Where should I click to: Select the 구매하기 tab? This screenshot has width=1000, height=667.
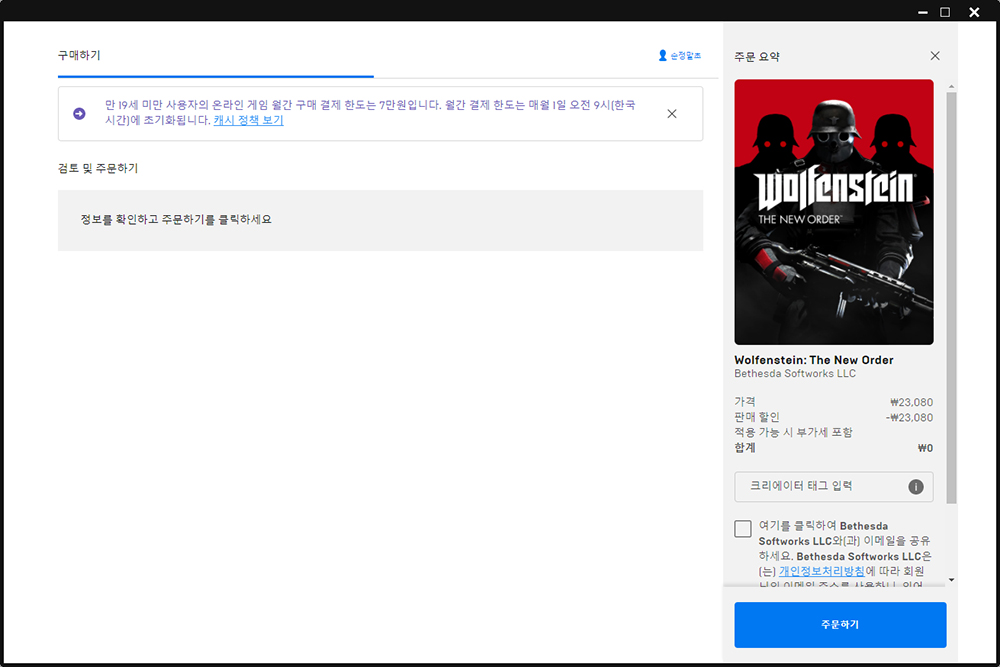(79, 55)
